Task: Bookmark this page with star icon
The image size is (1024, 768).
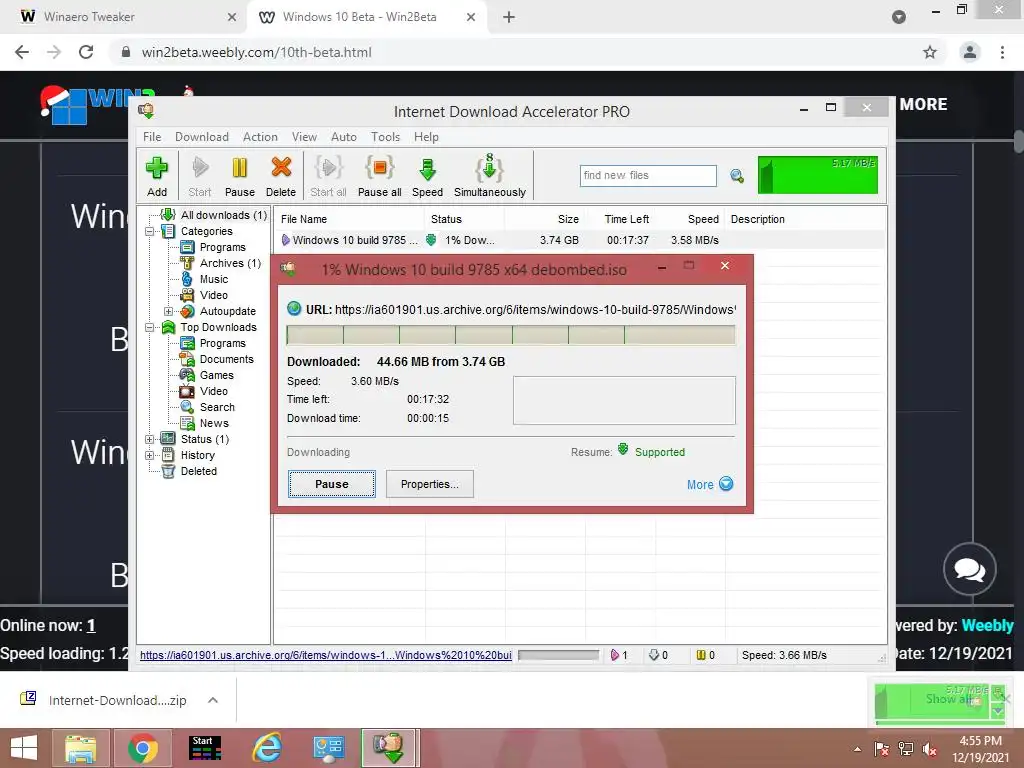Action: click(x=930, y=52)
